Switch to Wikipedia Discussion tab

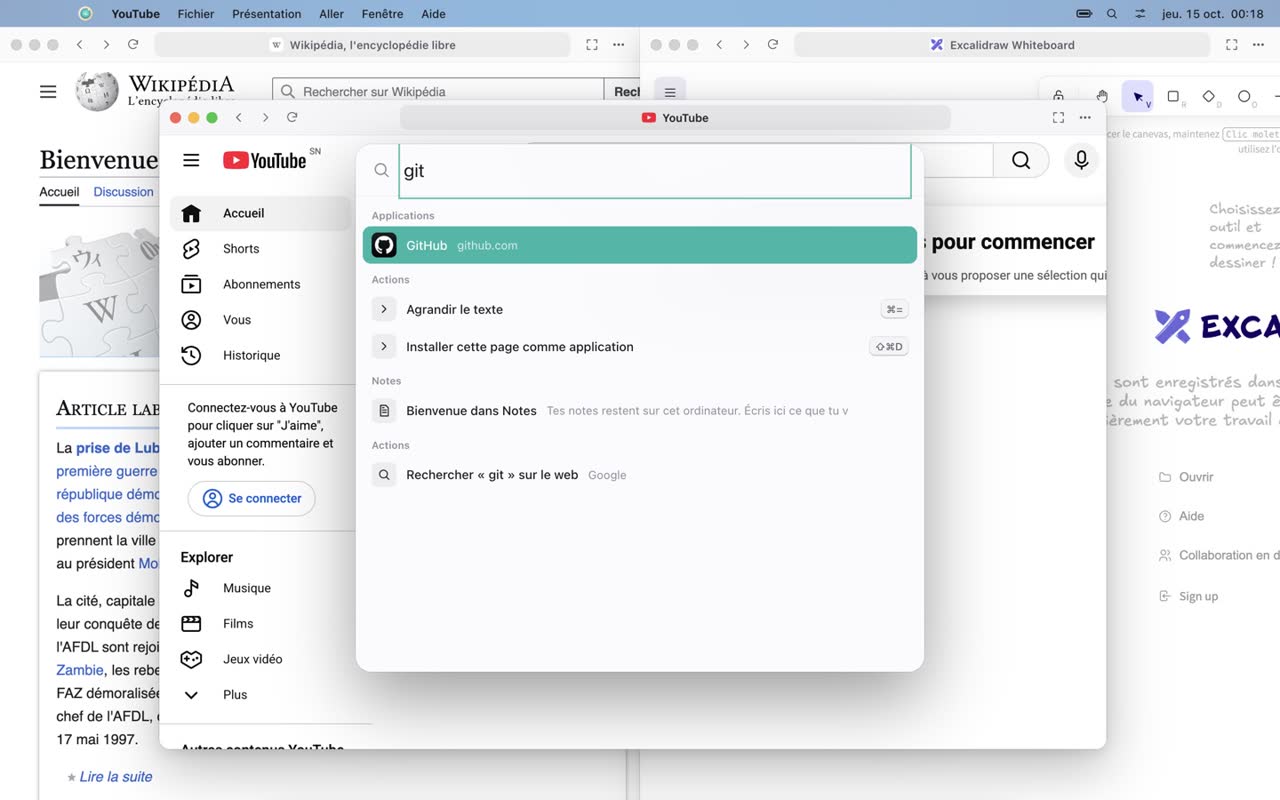tap(123, 192)
